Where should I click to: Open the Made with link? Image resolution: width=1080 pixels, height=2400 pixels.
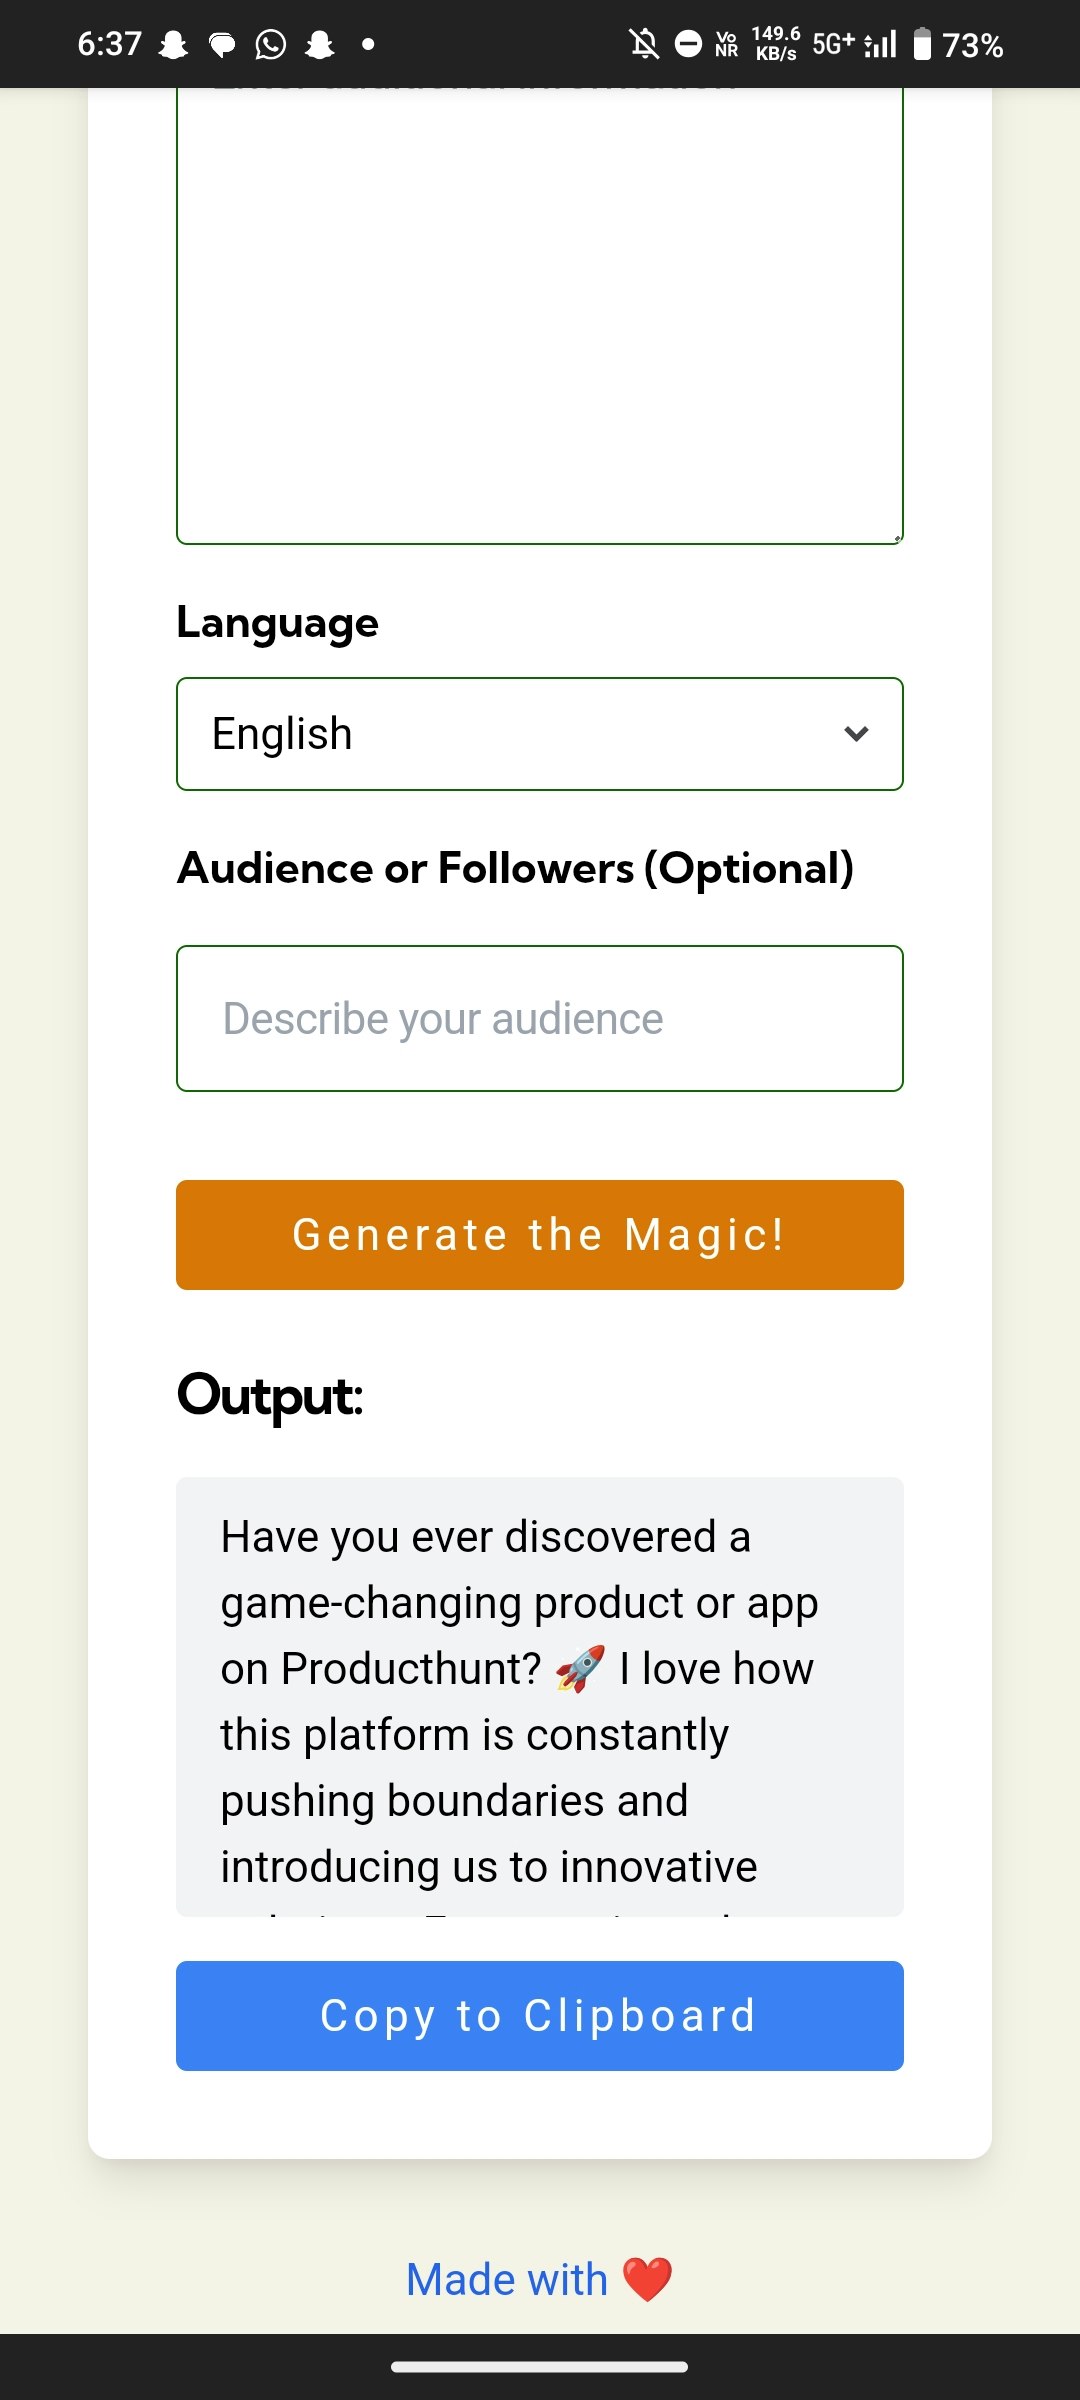coord(507,2280)
